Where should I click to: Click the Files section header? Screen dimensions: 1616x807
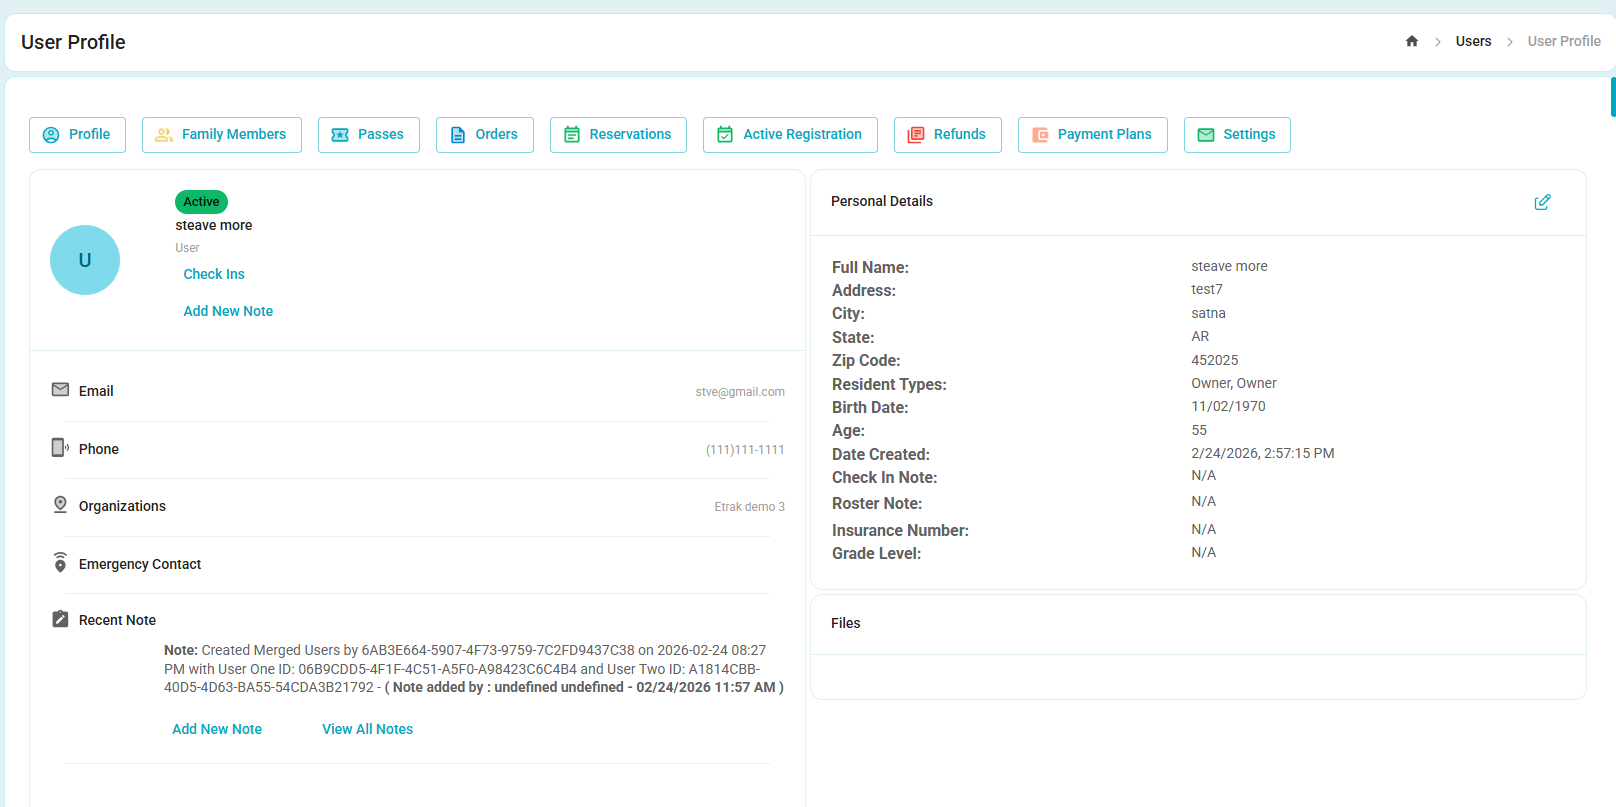845,623
